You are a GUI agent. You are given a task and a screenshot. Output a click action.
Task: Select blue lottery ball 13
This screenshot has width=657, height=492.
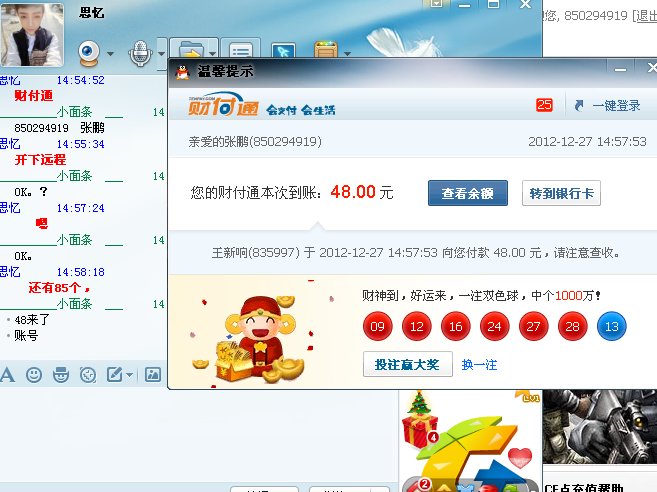point(612,326)
